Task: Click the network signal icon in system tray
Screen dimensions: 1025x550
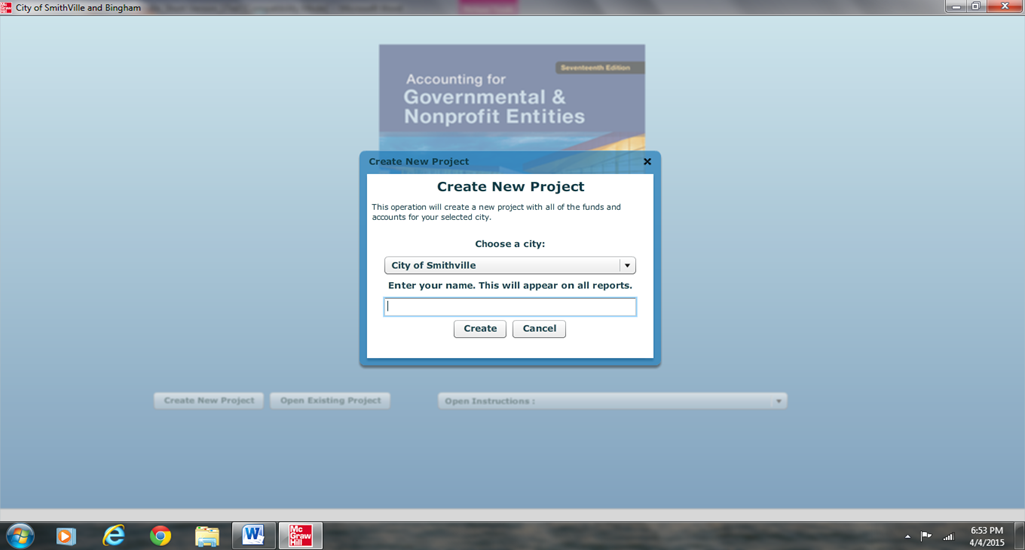Action: click(948, 536)
